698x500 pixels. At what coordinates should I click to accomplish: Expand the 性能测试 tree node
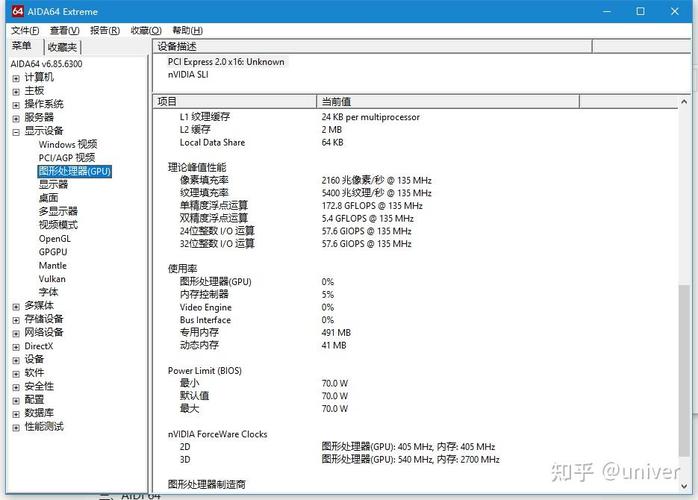pos(16,427)
